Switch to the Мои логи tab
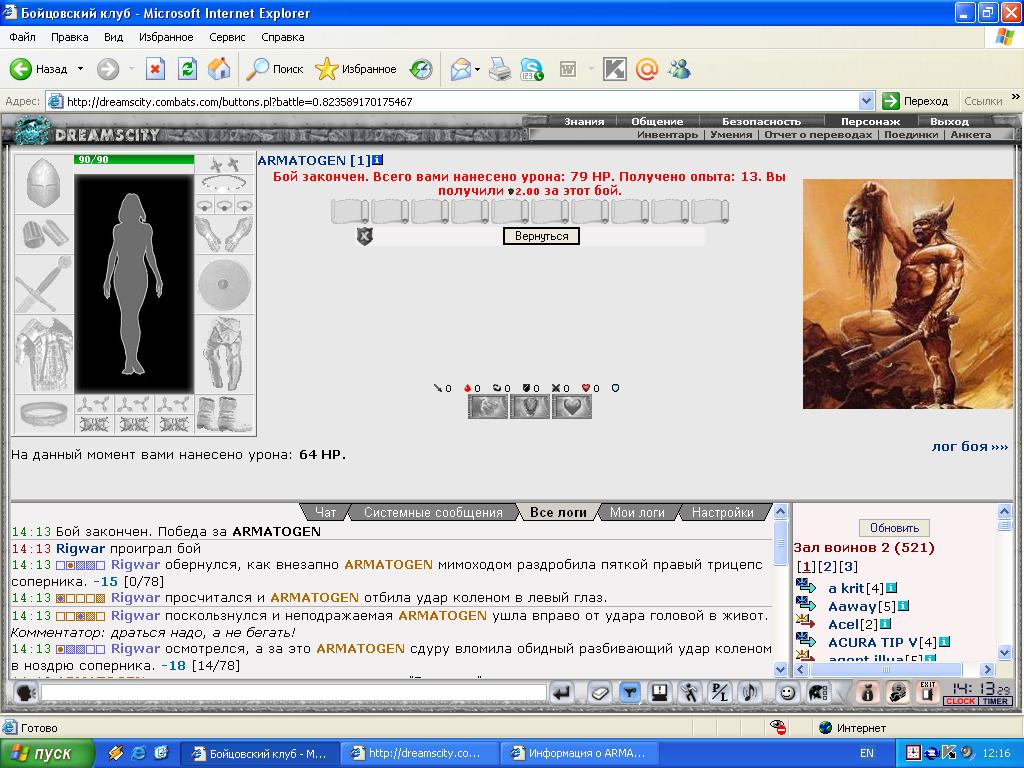 [637, 513]
